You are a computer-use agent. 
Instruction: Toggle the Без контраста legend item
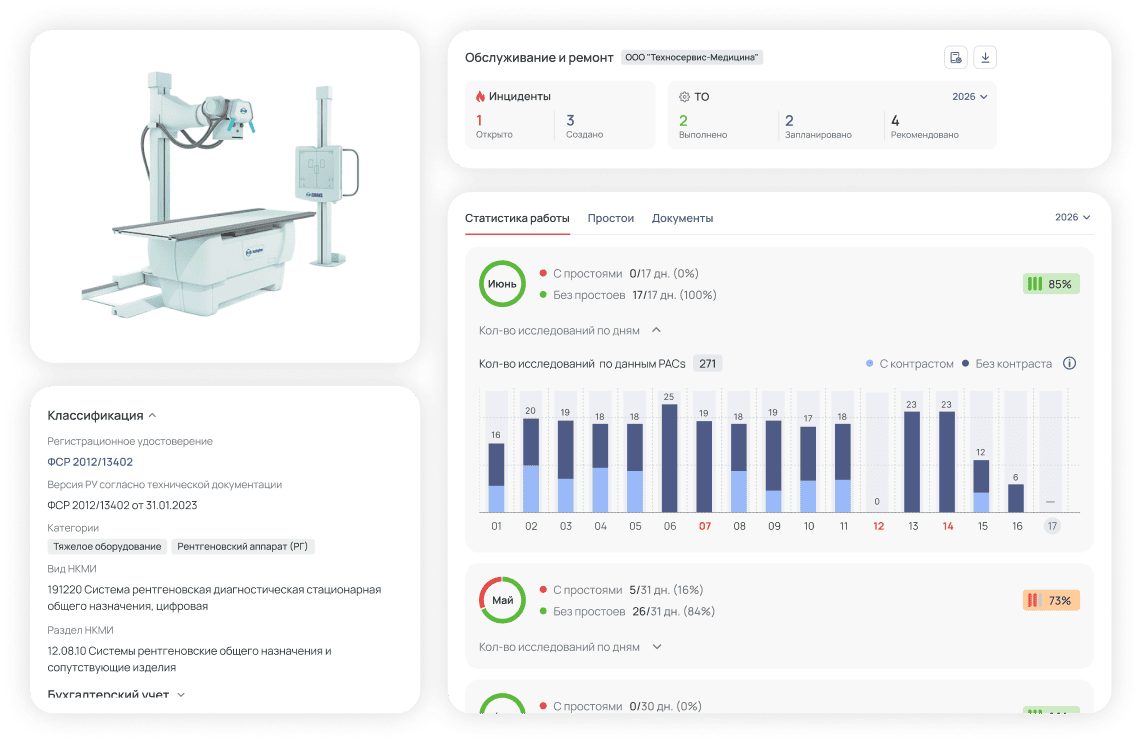pos(1007,363)
